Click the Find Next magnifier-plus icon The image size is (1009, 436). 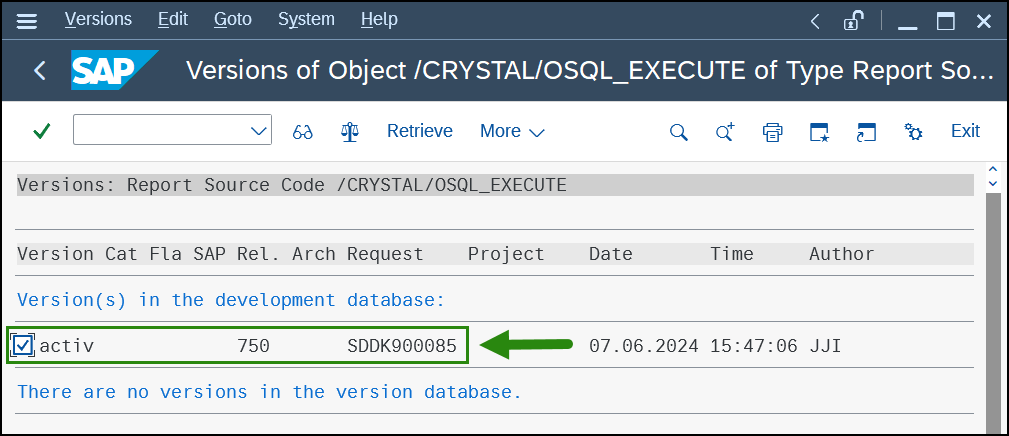[x=725, y=132]
